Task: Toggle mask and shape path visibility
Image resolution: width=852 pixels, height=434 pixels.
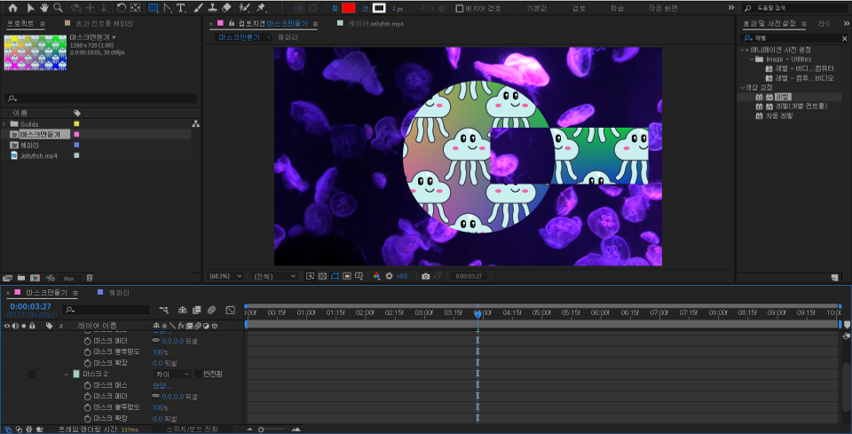Action: coord(335,276)
